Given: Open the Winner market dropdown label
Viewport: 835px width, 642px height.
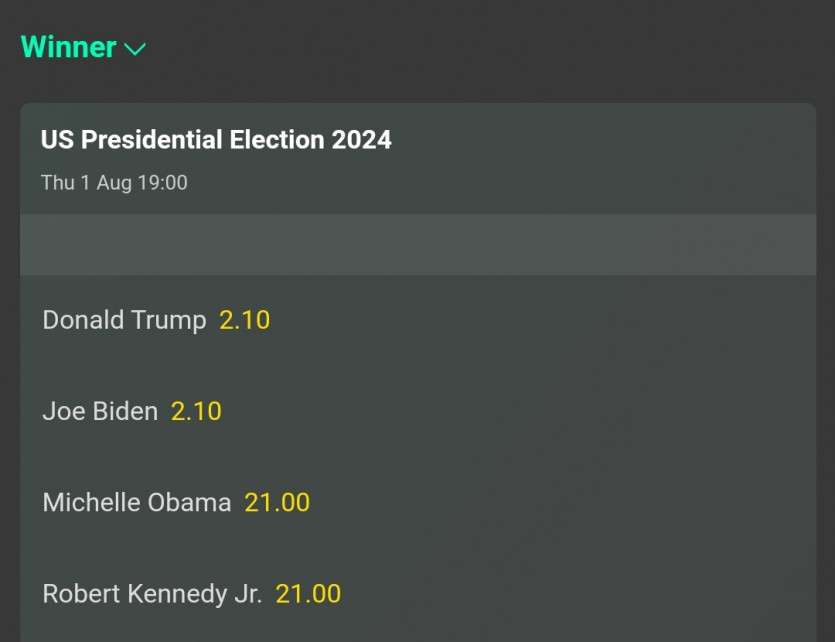Looking at the screenshot, I should pos(68,47).
